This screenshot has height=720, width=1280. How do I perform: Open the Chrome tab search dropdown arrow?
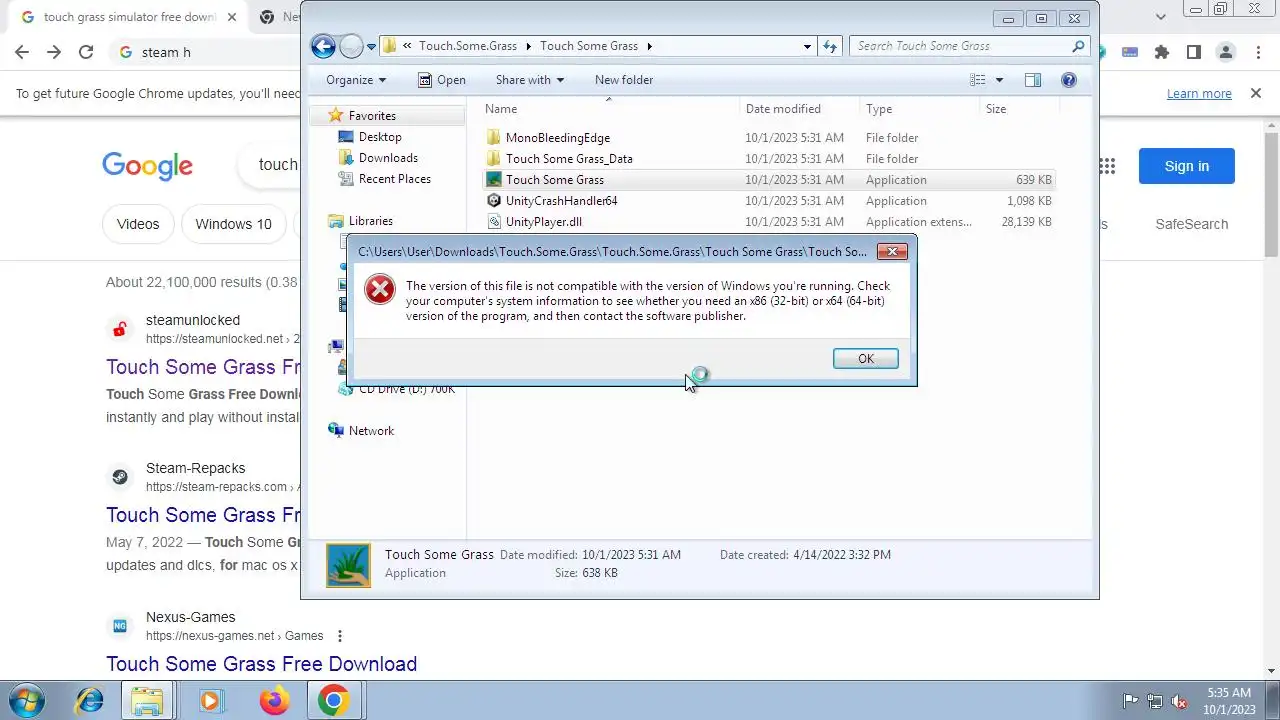[x=1160, y=17]
